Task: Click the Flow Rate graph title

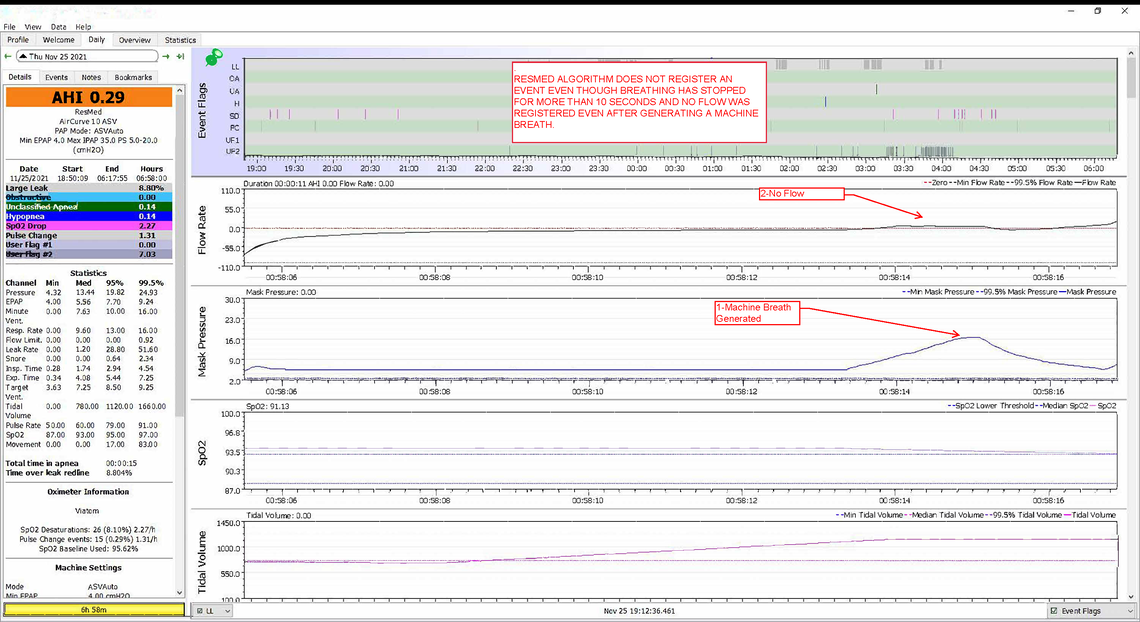Action: [x=202, y=230]
